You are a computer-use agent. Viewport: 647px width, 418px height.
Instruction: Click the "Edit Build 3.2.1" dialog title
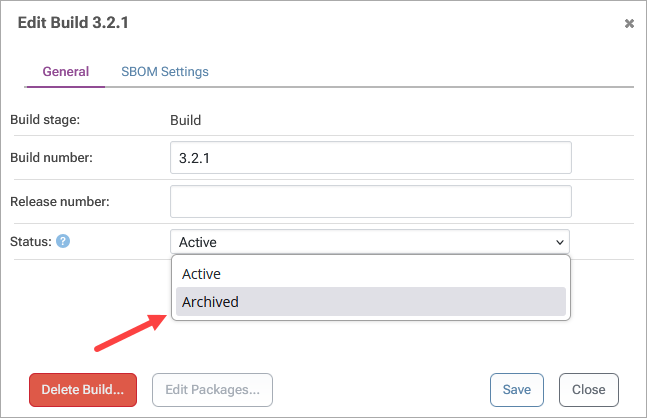click(75, 22)
